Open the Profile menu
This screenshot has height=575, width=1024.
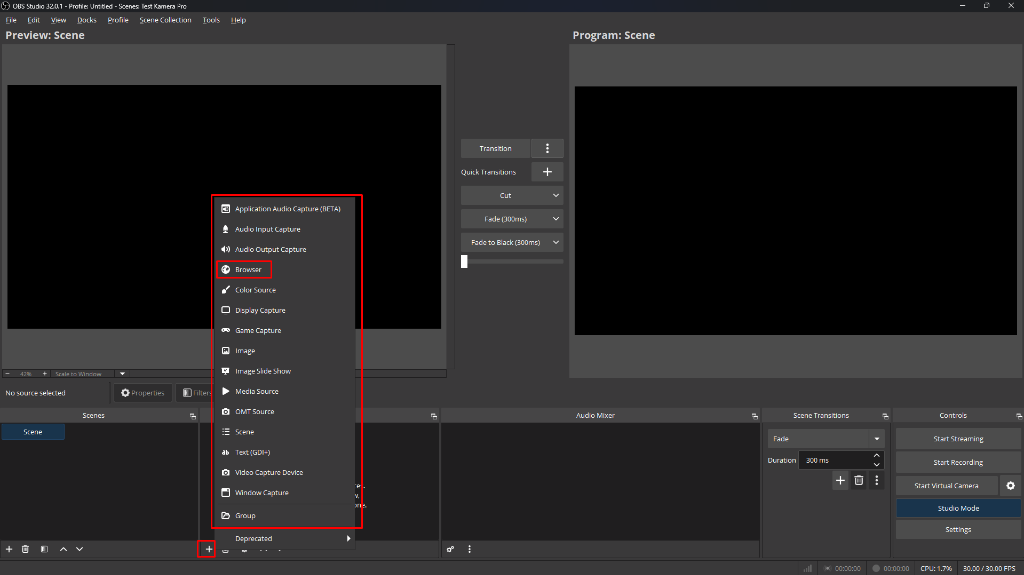click(118, 20)
